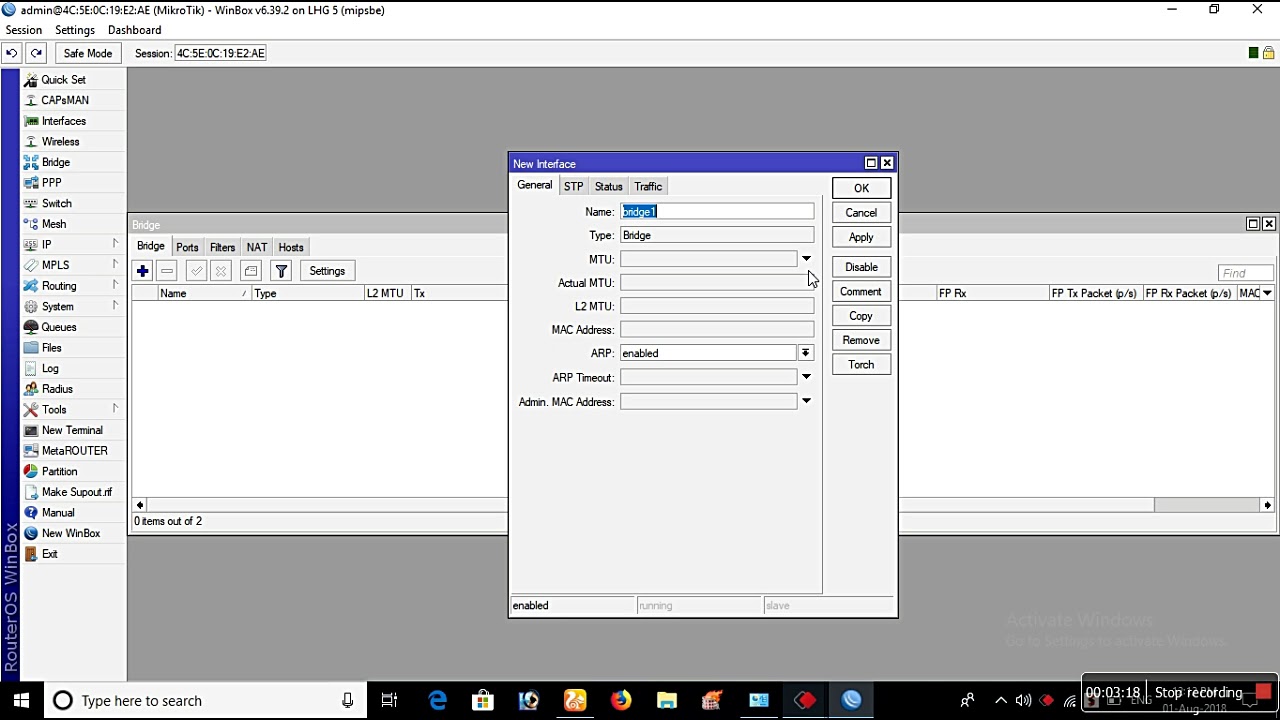Expand the Admin. MAC Address arrow

point(806,401)
